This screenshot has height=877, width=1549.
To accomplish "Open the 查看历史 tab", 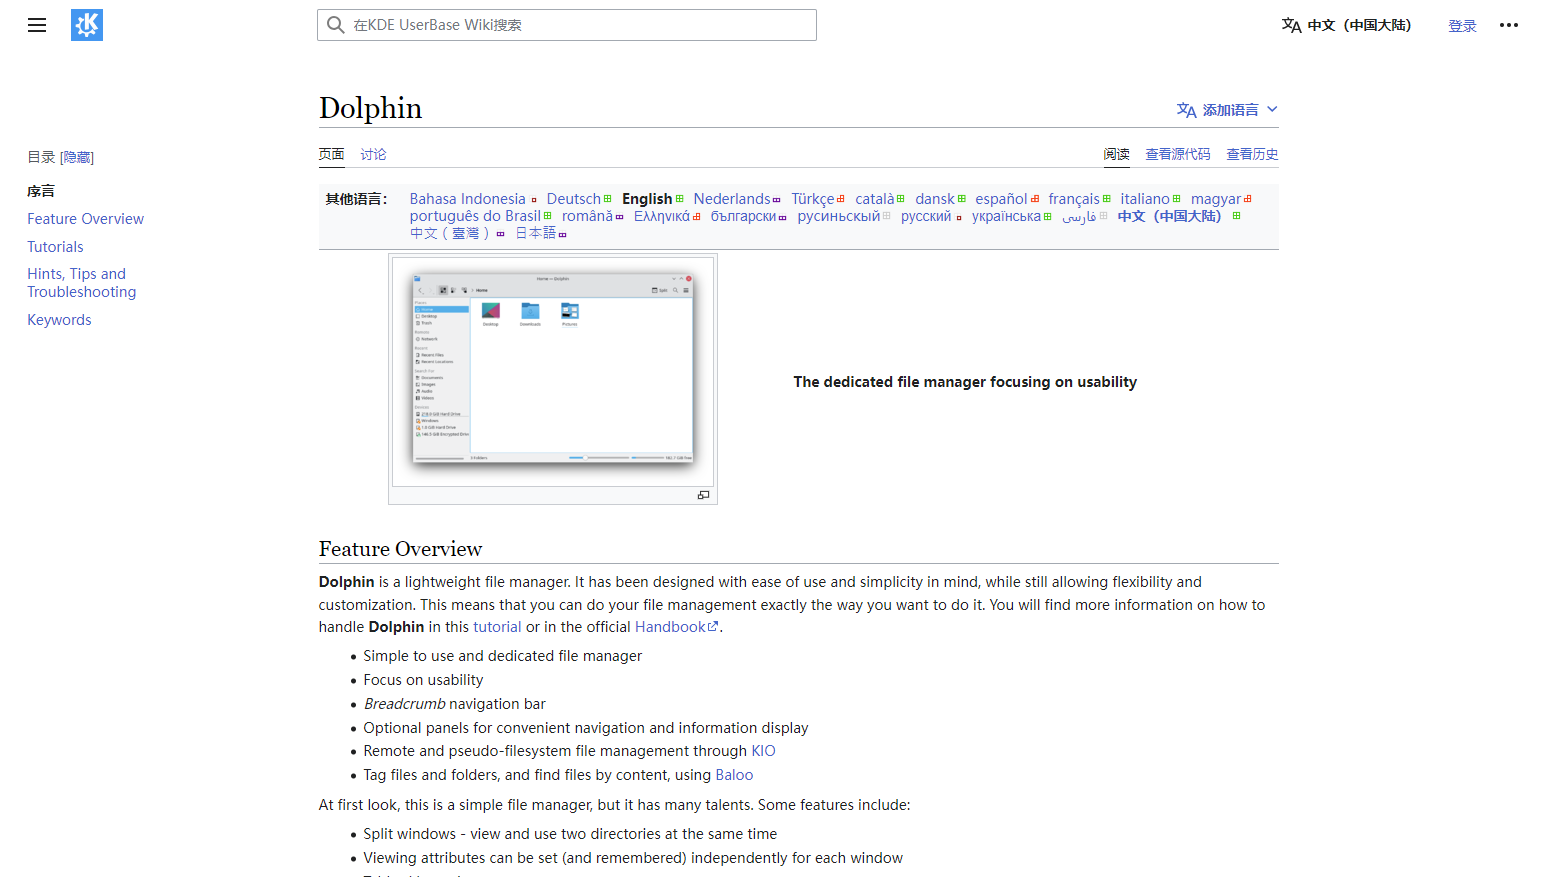I will tap(1253, 154).
